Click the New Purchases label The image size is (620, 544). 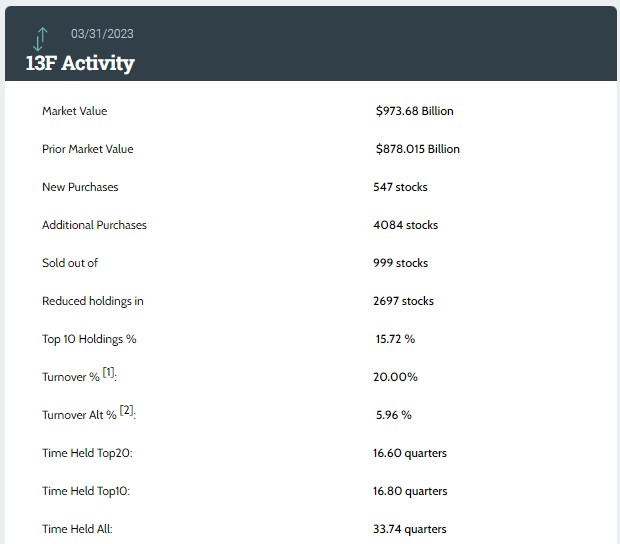point(80,187)
